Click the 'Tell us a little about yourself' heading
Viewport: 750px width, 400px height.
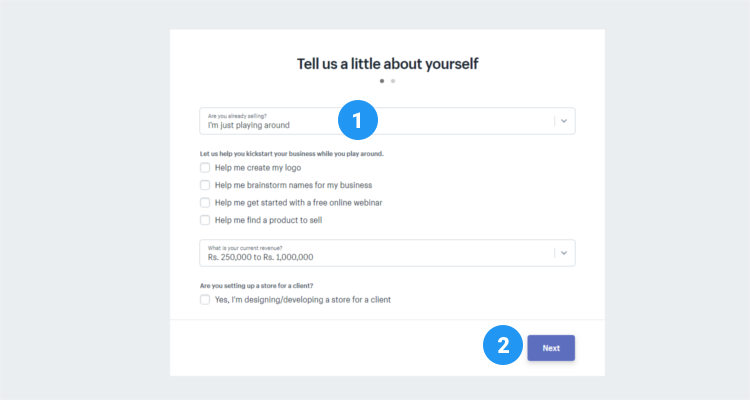[x=387, y=63]
